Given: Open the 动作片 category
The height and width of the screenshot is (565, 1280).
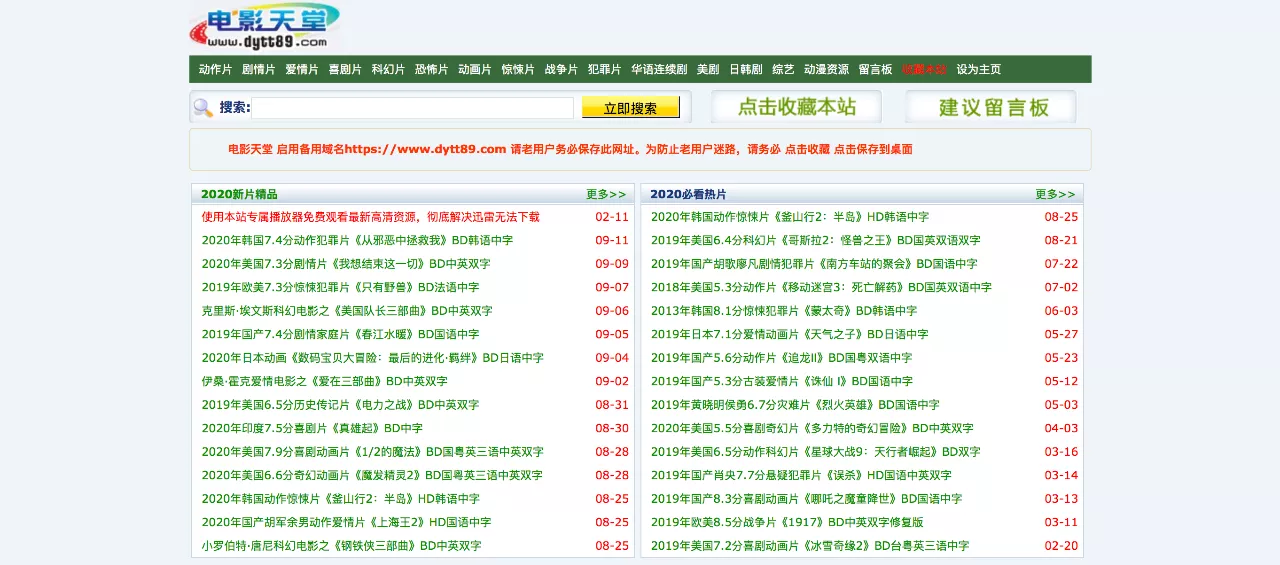Looking at the screenshot, I should [x=215, y=69].
